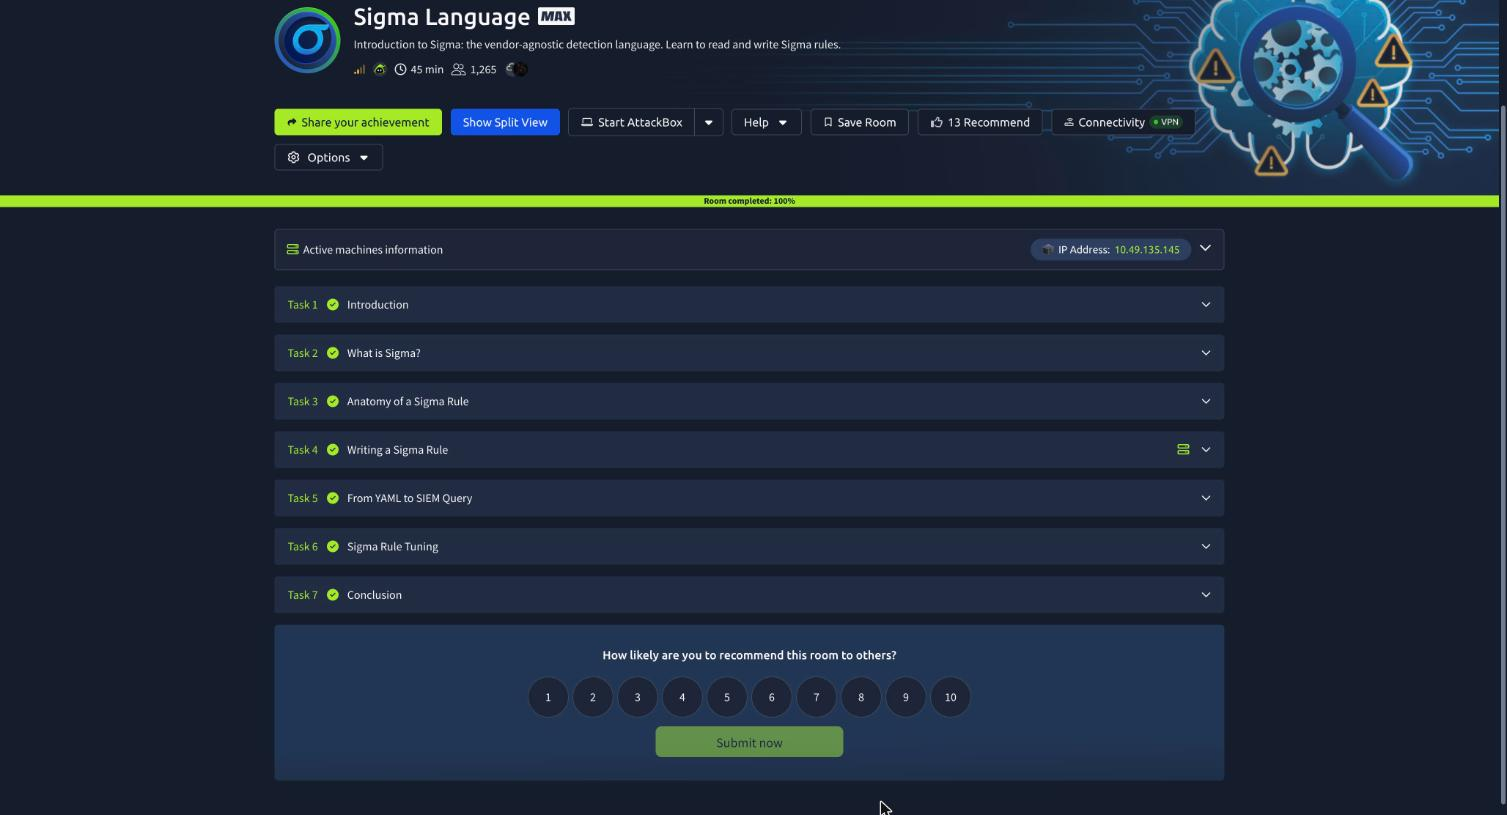This screenshot has height=815, width=1507.
Task: Select rating 6 for recommendation
Action: pos(771,697)
